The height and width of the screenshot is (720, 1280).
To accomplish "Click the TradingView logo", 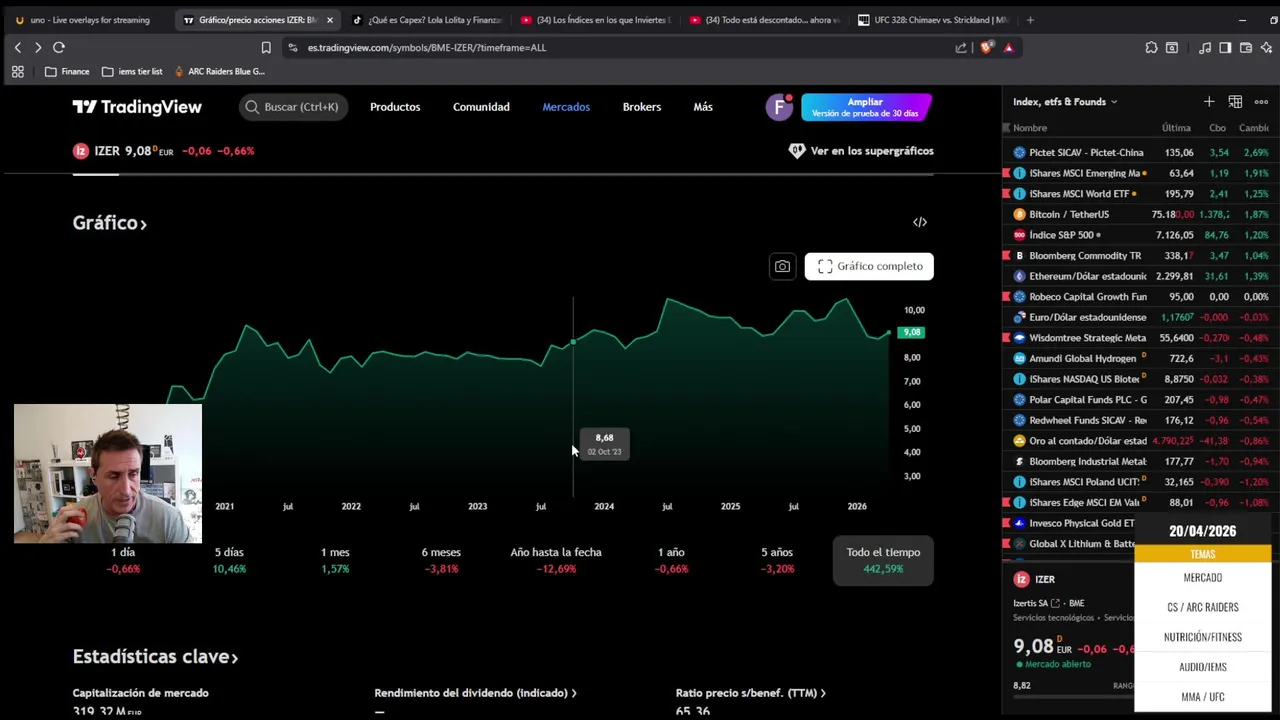I will (x=137, y=107).
